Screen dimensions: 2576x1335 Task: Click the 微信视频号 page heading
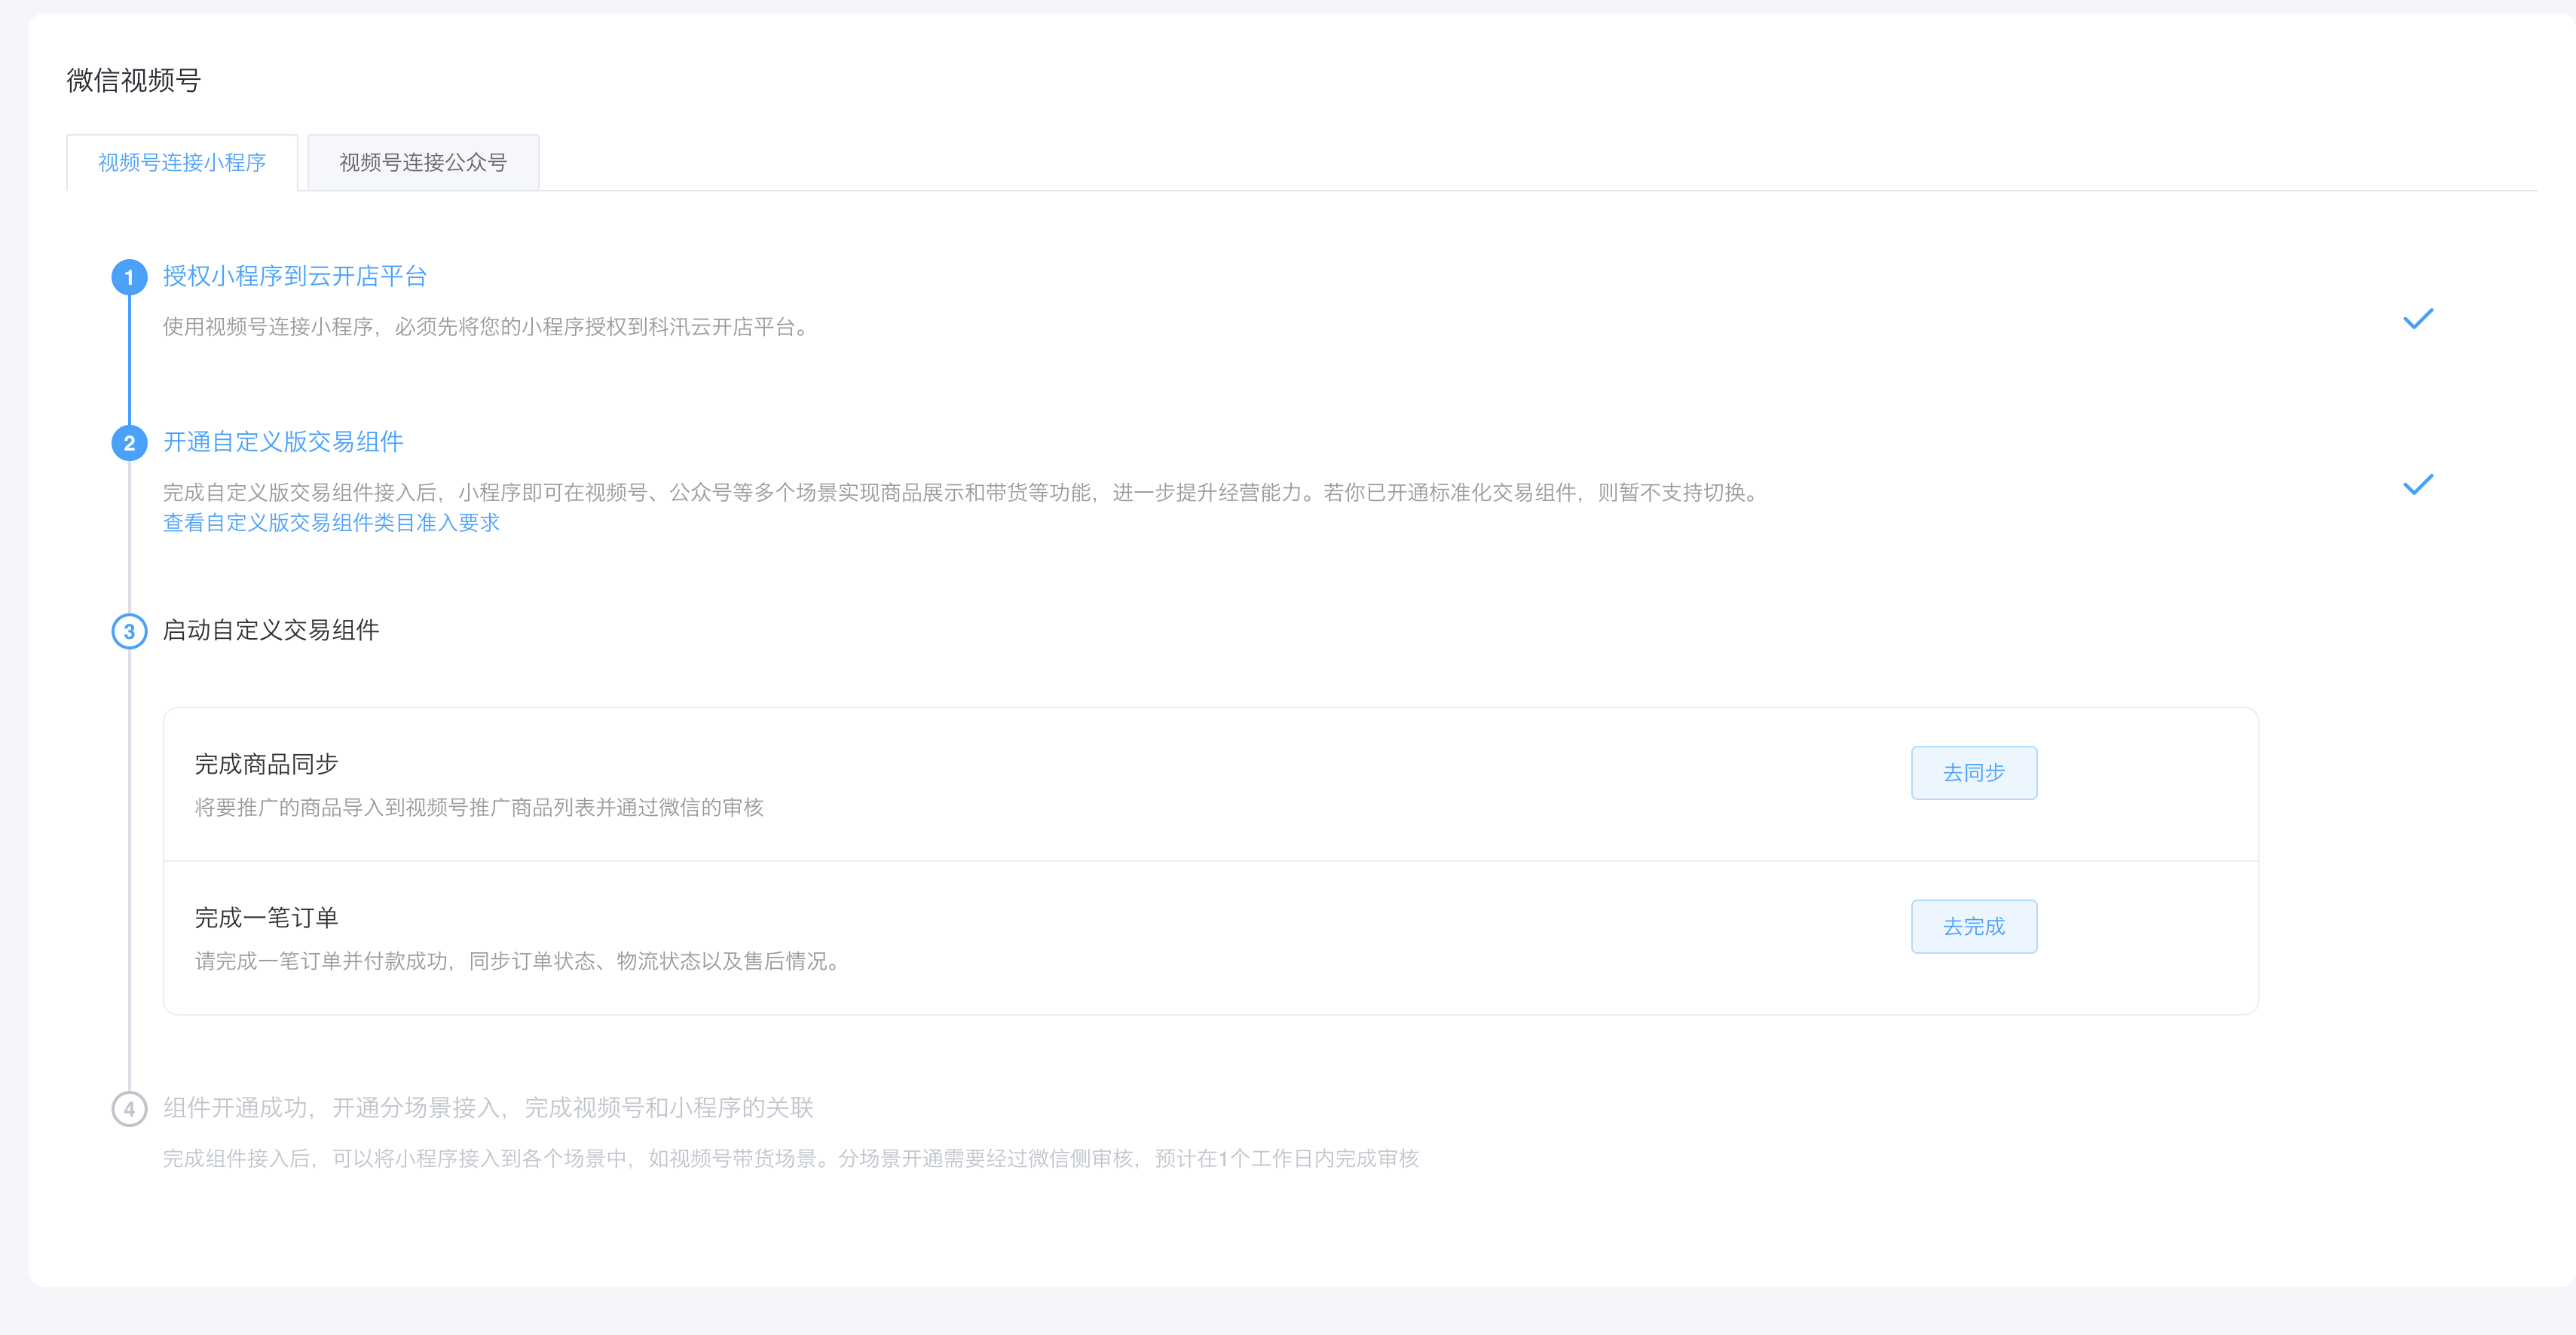tap(134, 80)
